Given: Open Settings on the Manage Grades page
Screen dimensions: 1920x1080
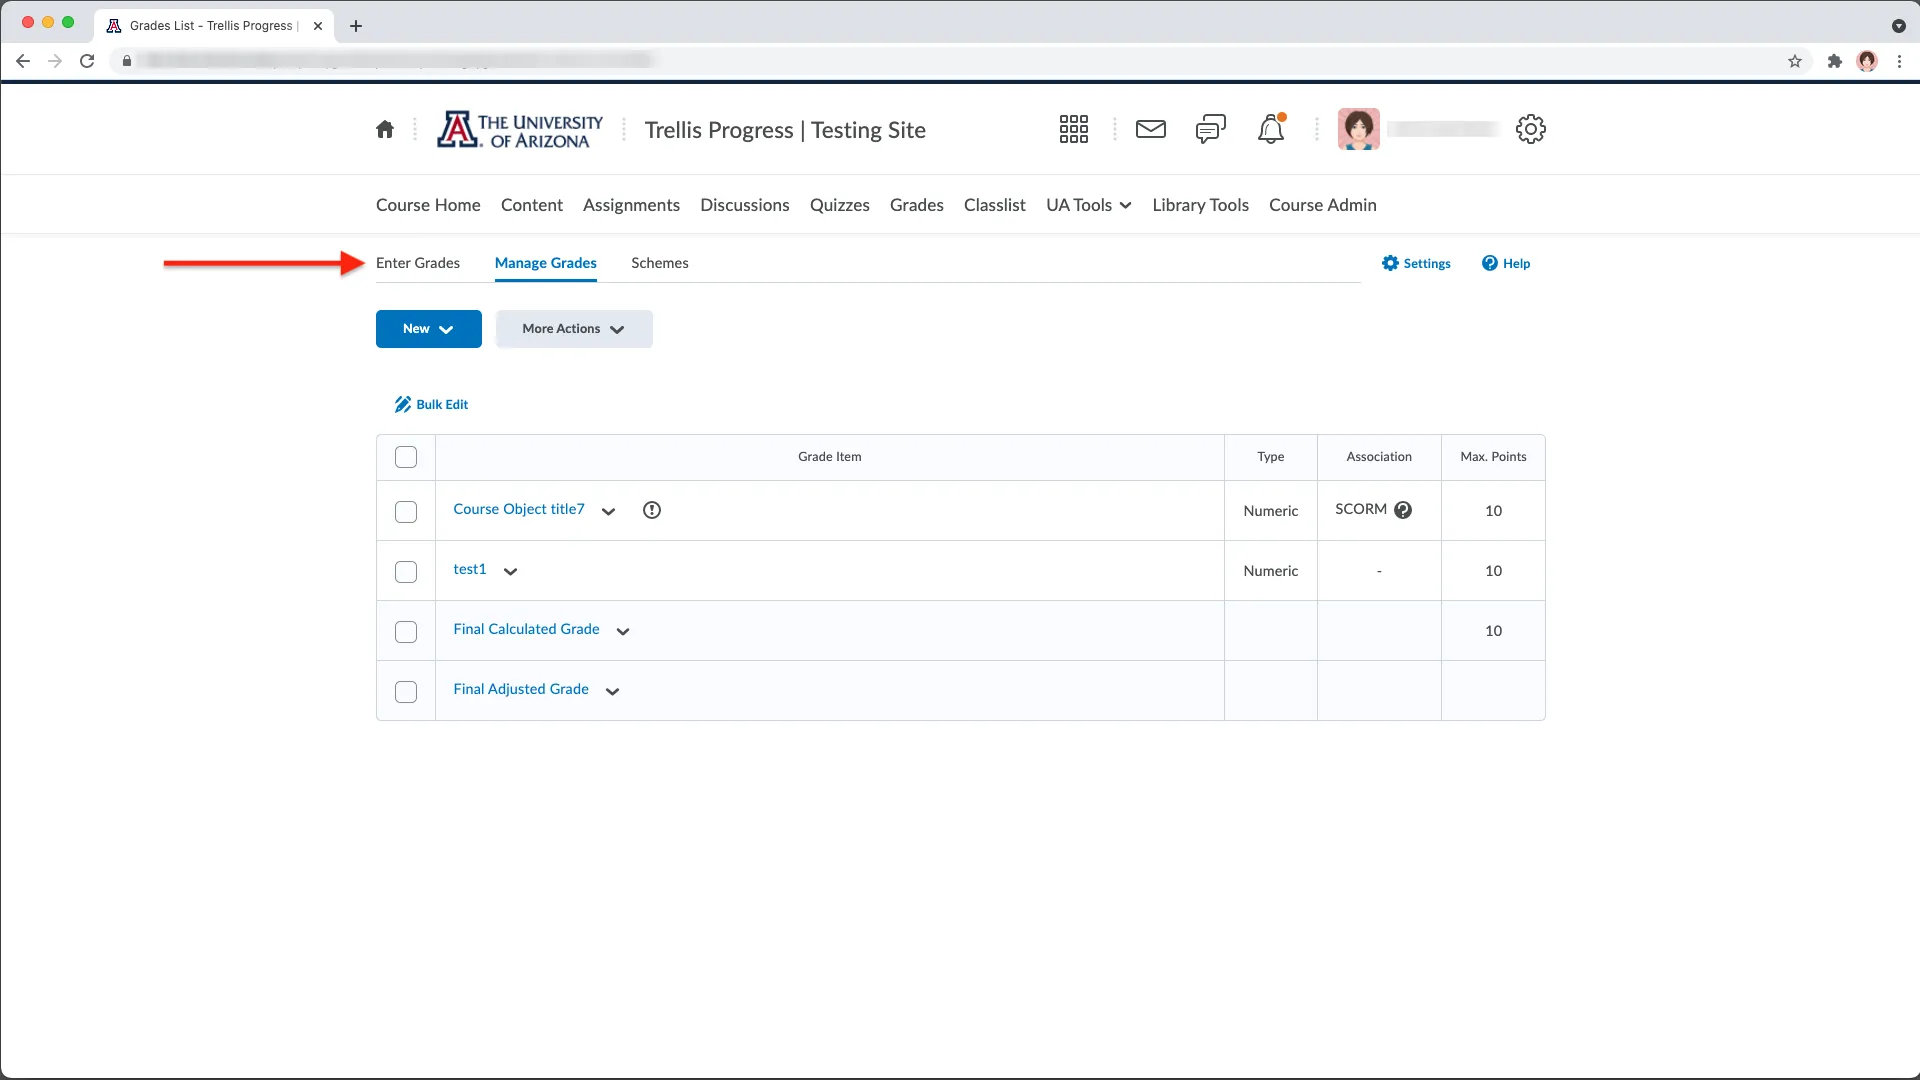Looking at the screenshot, I should click(1416, 262).
